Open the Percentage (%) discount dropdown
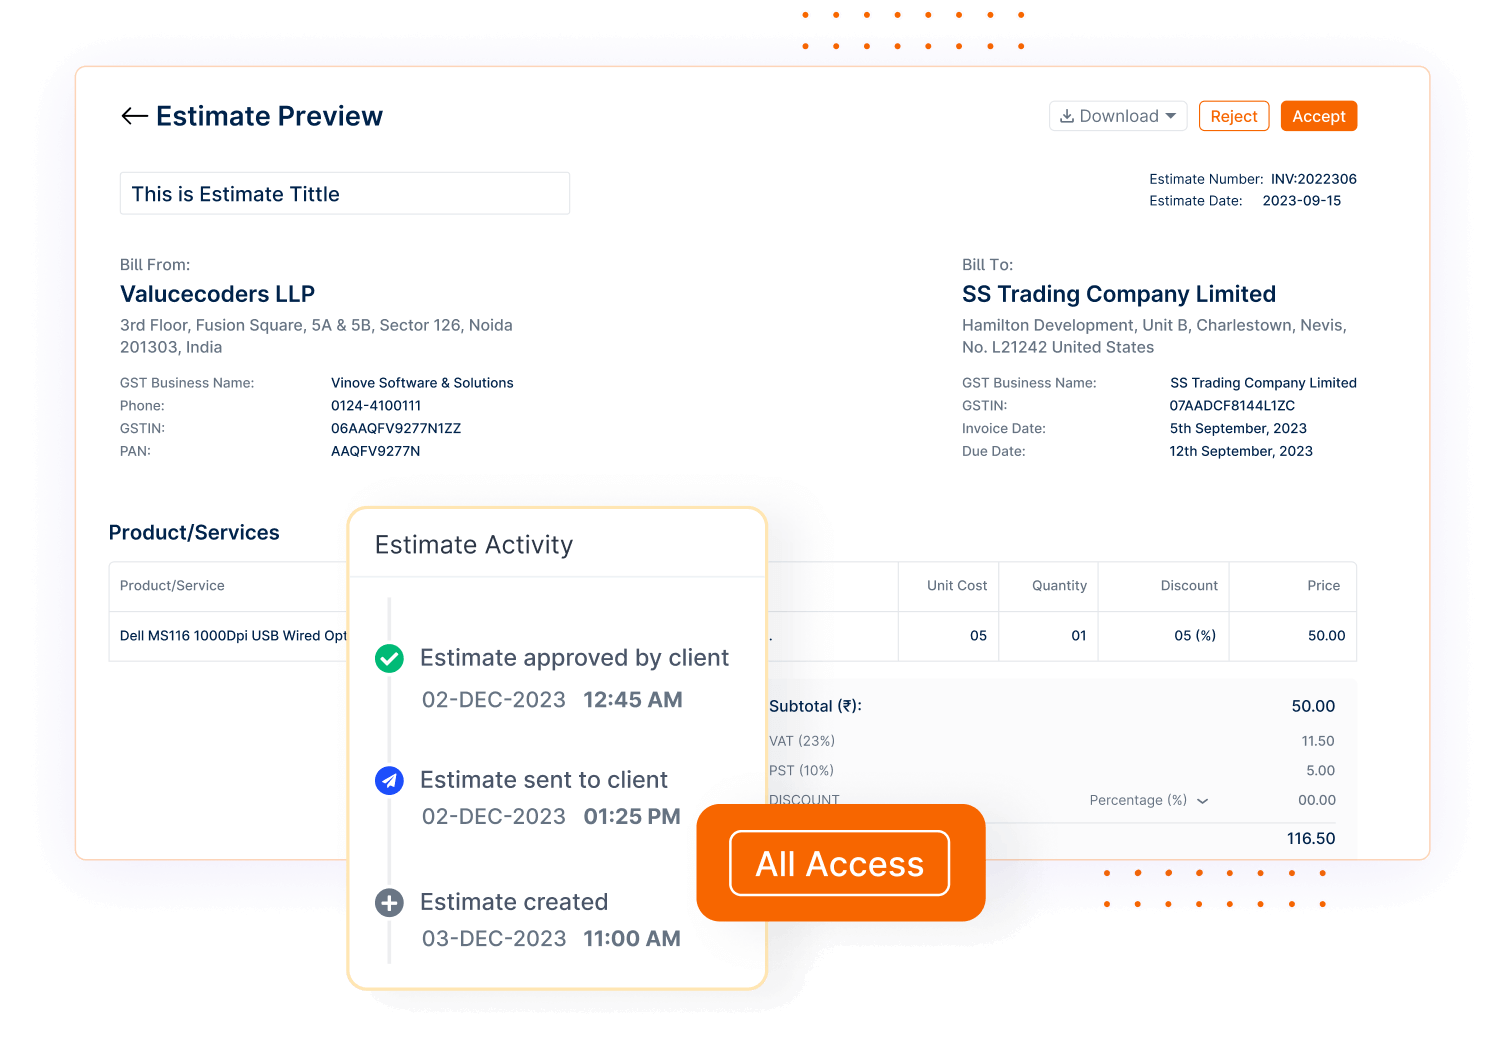The width and height of the screenshot is (1505, 1046). [x=1149, y=800]
